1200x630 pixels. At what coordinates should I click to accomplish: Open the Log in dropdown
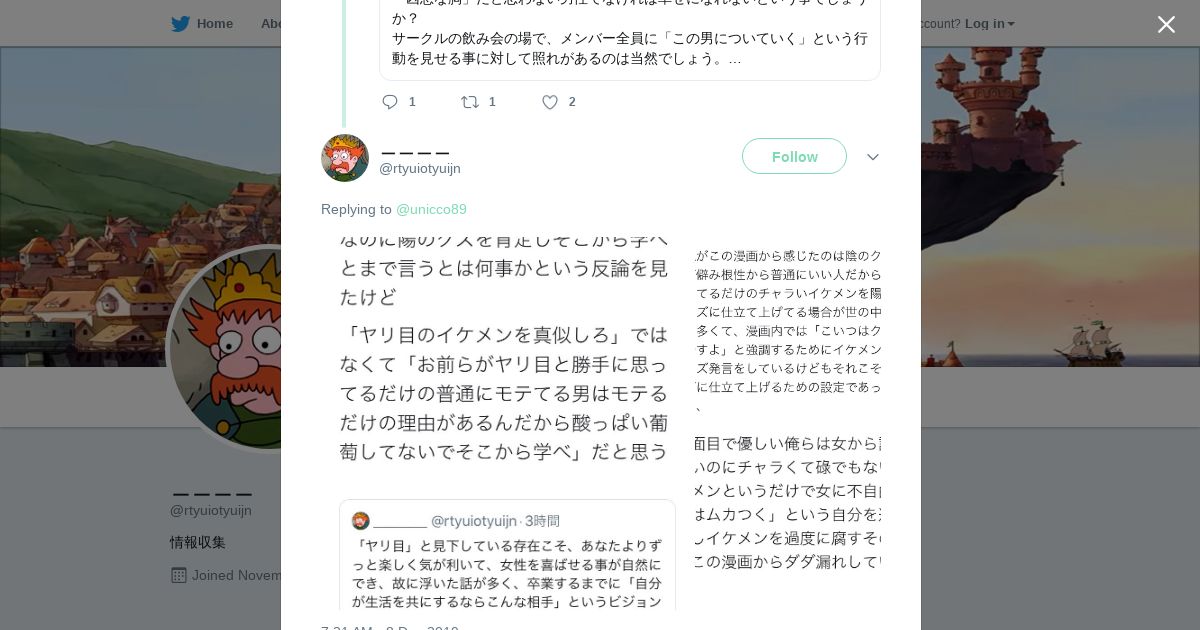[989, 23]
